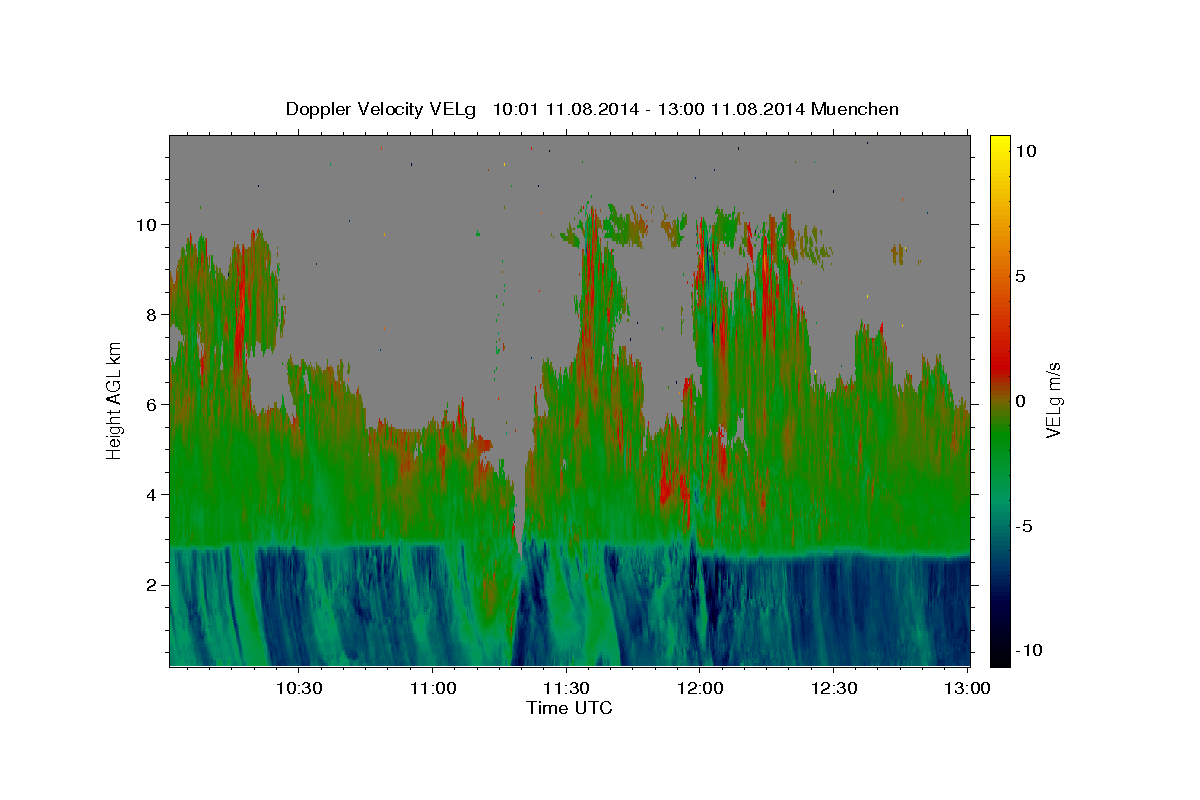Screen dimensions: 1200x800
Task: Click the colorbar value -10 label
Action: (x=1027, y=650)
